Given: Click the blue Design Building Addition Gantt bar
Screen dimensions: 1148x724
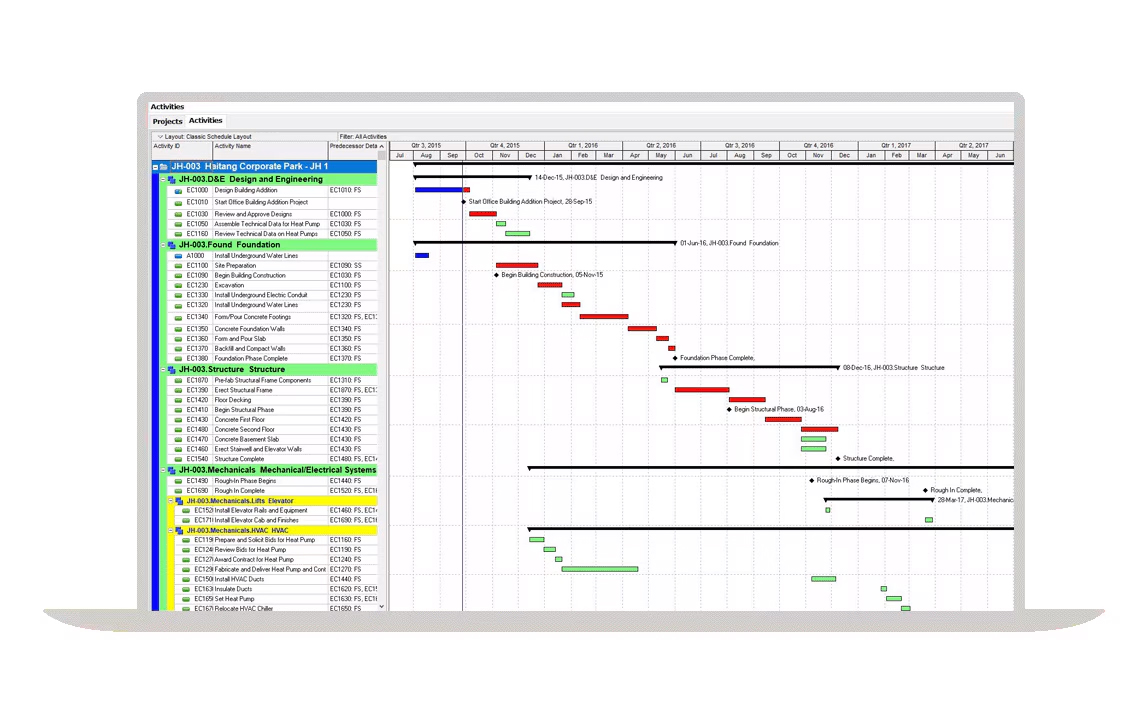Looking at the screenshot, I should pyautogui.click(x=438, y=190).
